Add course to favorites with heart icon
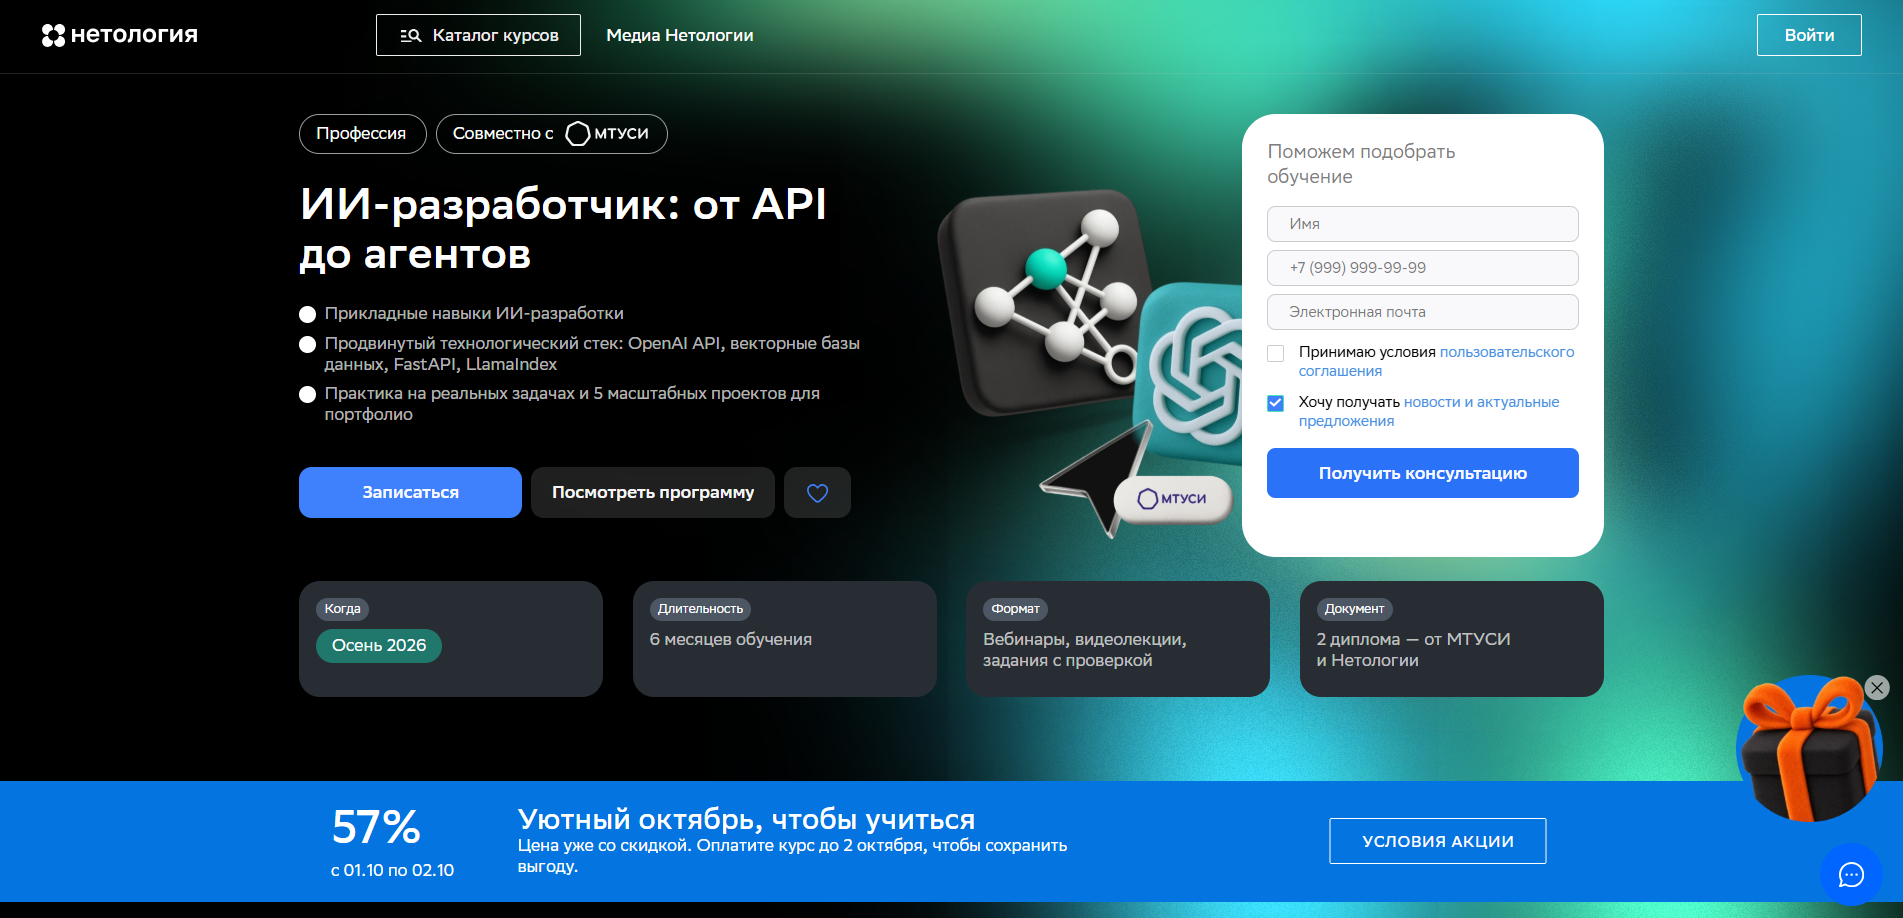1903x918 pixels. (817, 492)
